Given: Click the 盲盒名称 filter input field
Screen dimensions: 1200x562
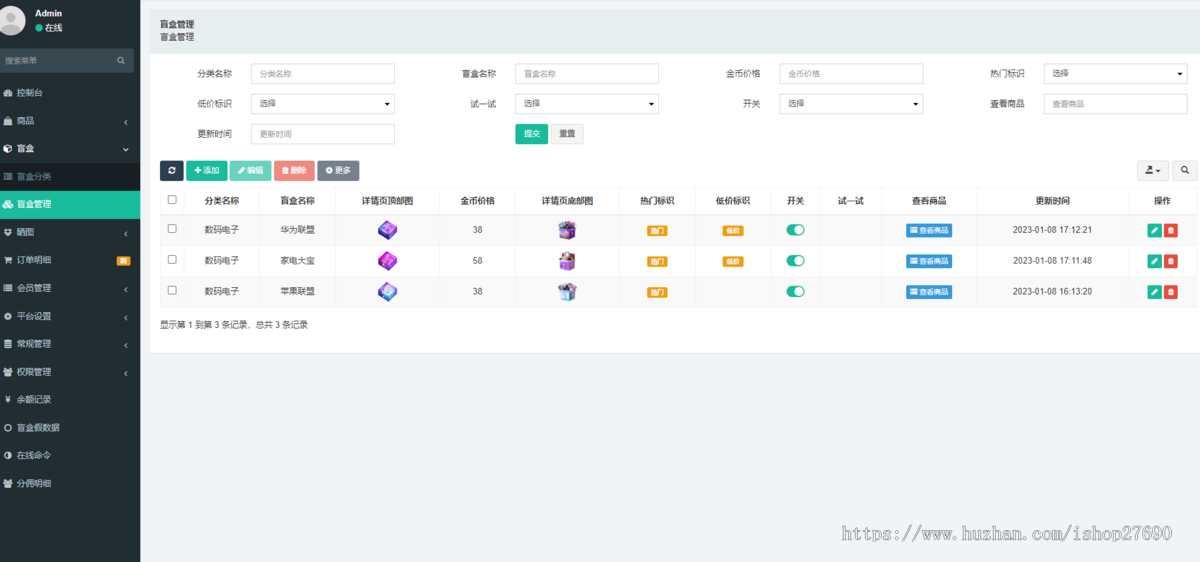Looking at the screenshot, I should (x=587, y=74).
